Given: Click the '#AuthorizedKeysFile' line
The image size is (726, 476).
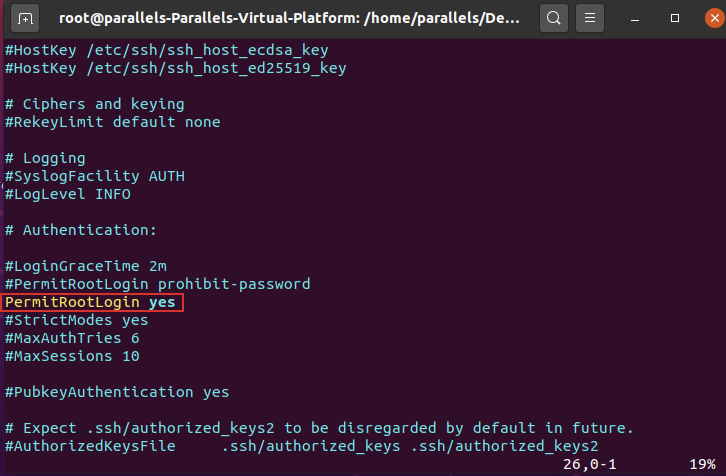Looking at the screenshot, I should 300,446.
